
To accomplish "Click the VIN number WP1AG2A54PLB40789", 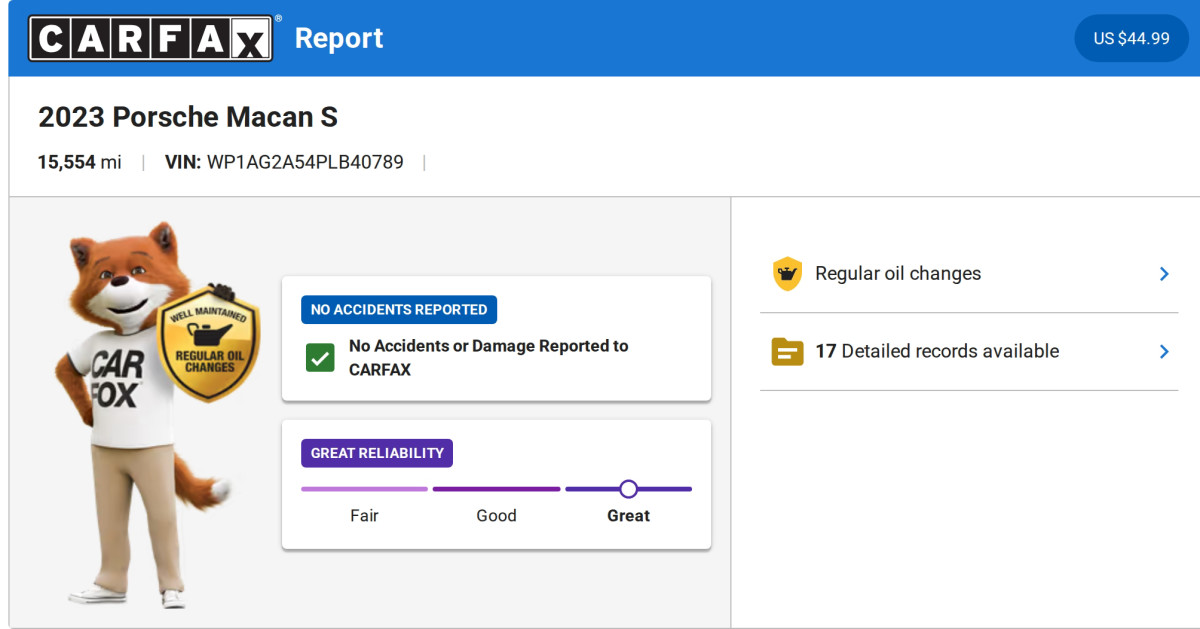I will point(305,162).
